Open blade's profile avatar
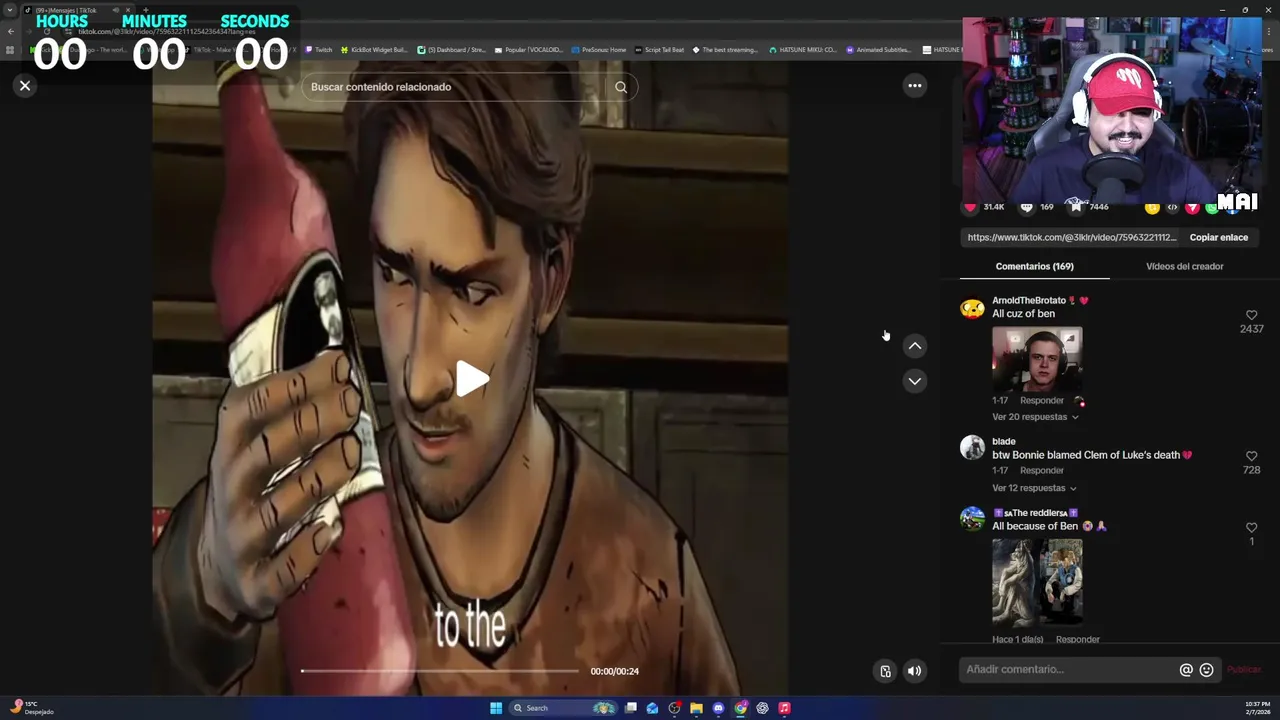The width and height of the screenshot is (1280, 720). (972, 447)
